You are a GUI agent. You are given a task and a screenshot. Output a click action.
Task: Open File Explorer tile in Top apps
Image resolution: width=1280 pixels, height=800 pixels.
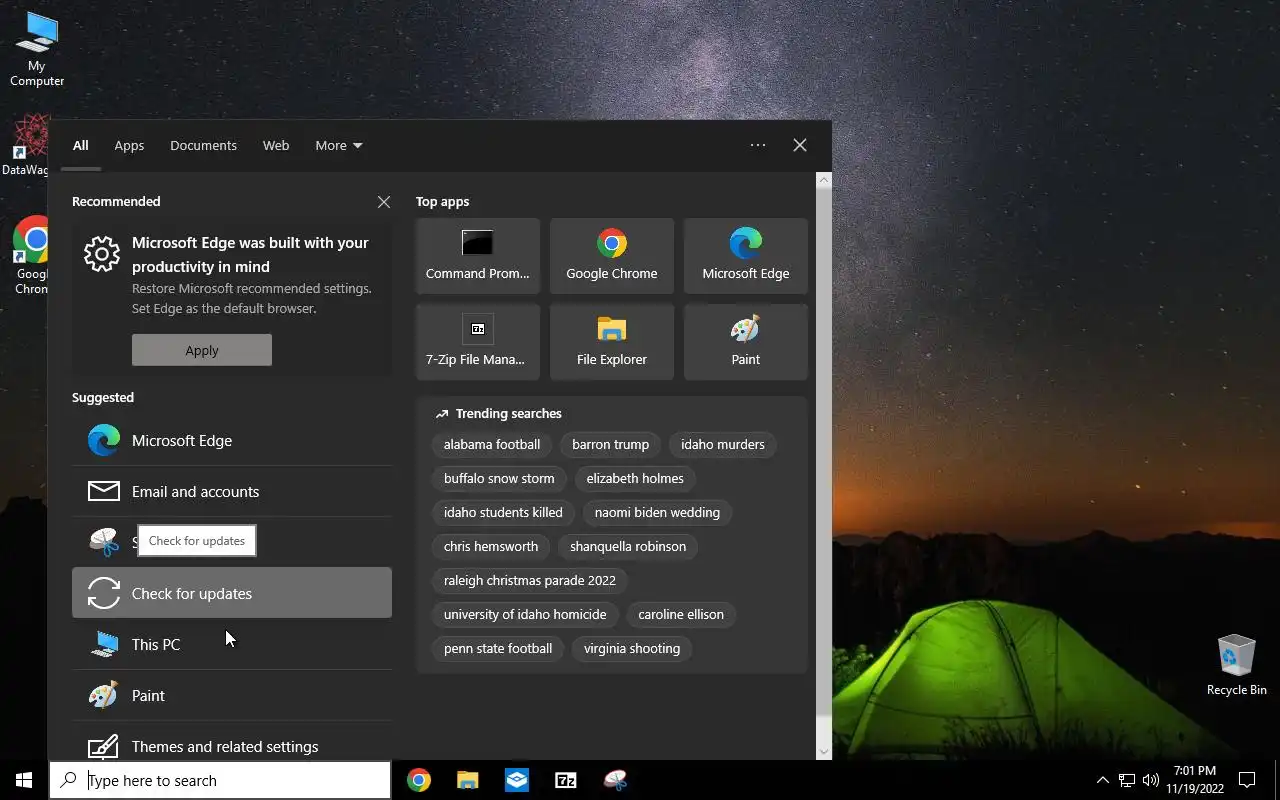(612, 342)
